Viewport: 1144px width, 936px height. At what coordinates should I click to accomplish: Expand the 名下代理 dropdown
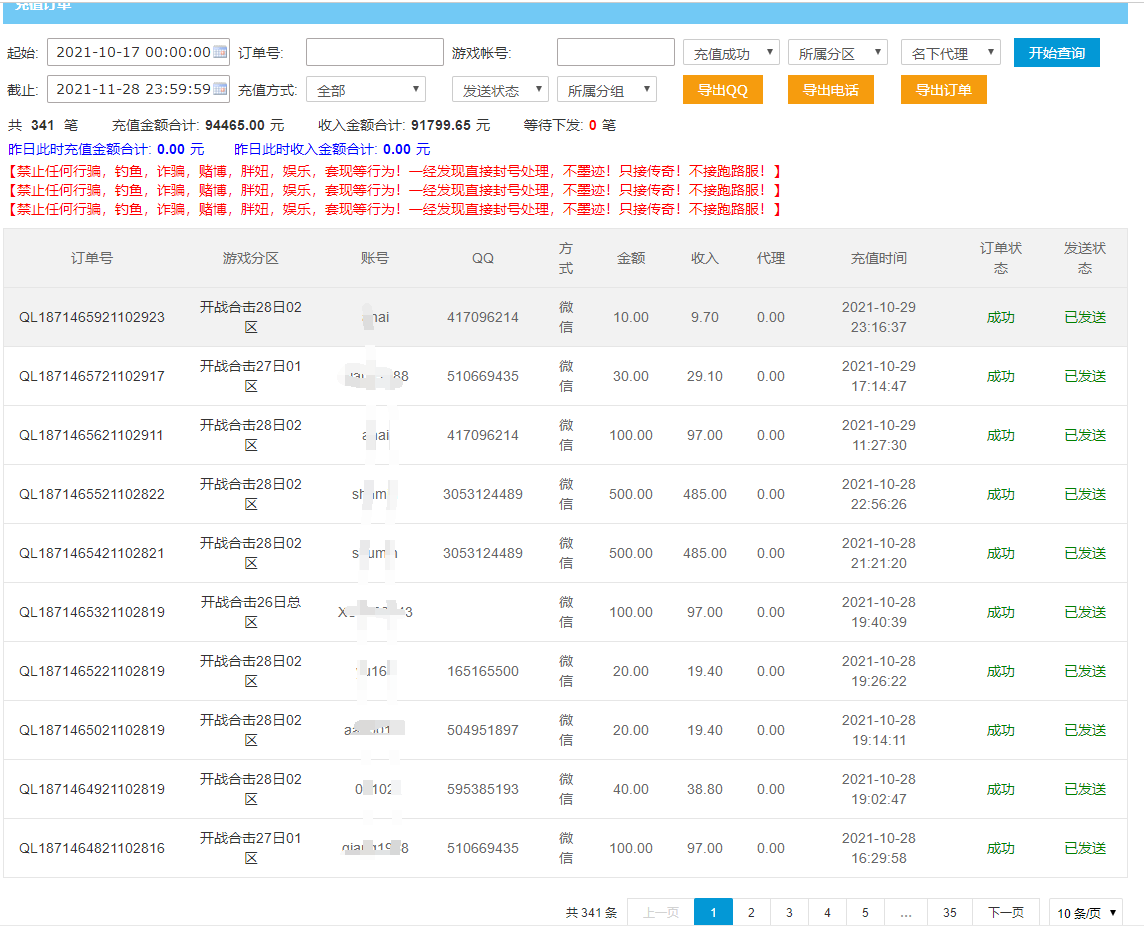coord(950,53)
